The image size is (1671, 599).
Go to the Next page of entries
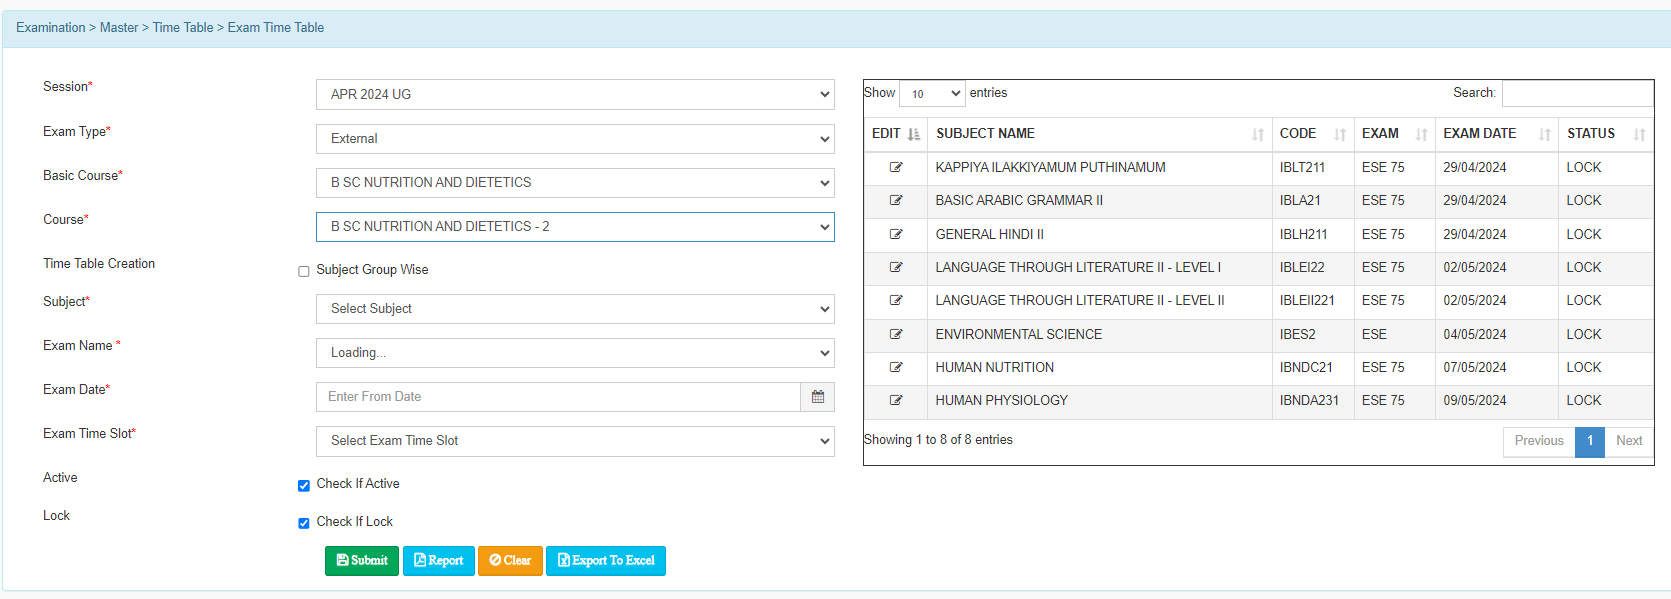[1628, 441]
